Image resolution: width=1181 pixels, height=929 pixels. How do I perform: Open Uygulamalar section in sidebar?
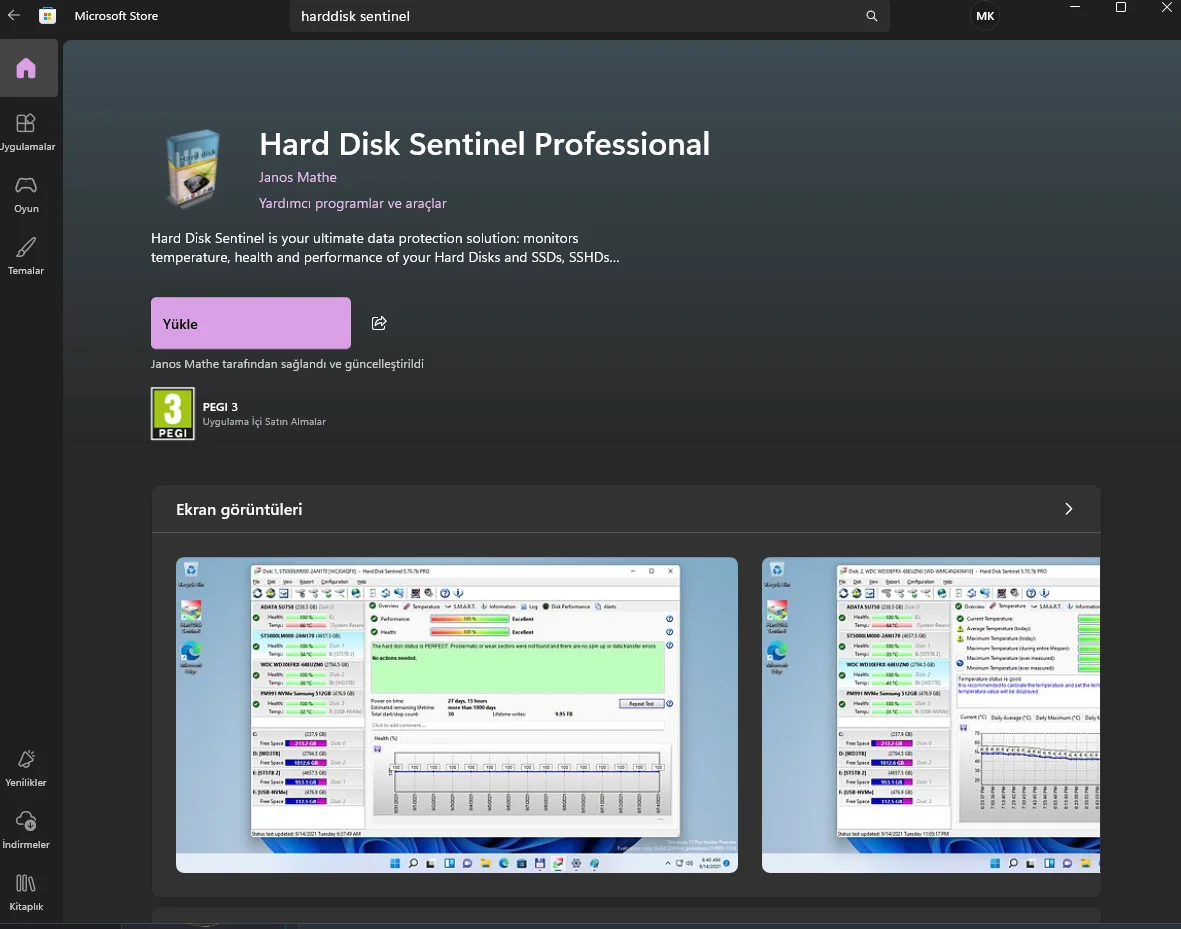[26, 132]
